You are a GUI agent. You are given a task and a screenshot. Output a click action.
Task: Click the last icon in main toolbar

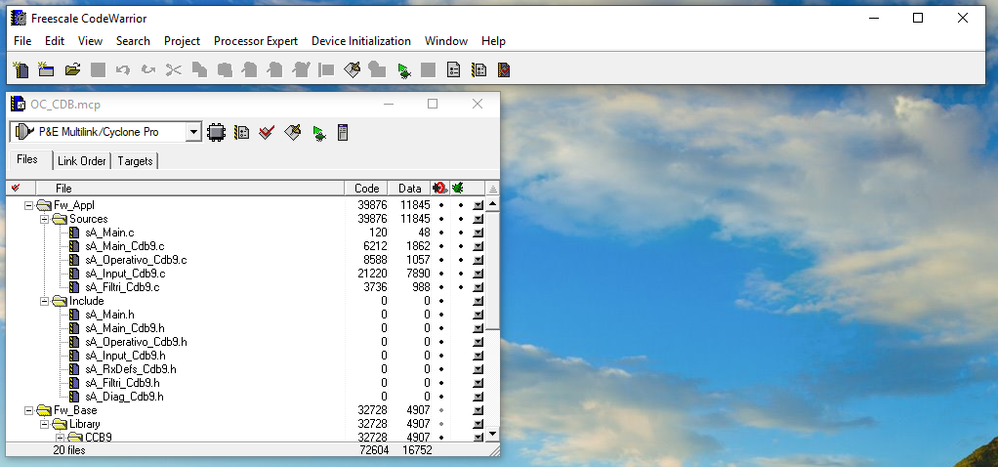click(x=504, y=69)
